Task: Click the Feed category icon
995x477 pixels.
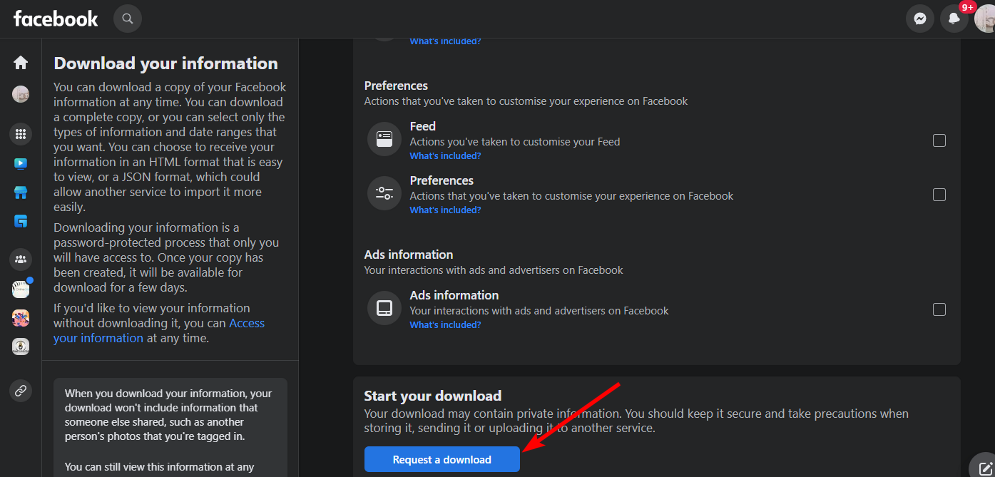Action: click(x=385, y=140)
